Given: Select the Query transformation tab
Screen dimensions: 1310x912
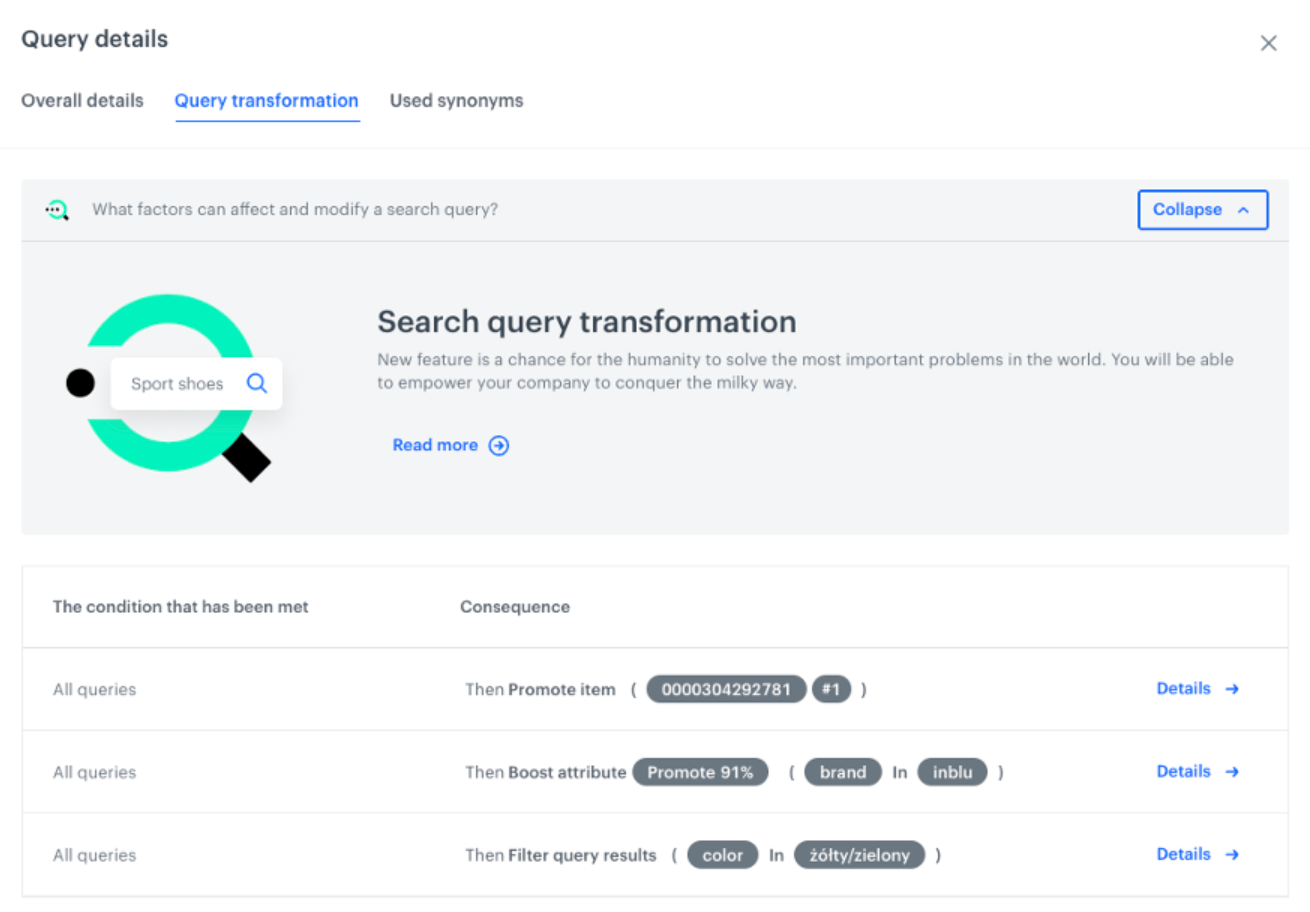Looking at the screenshot, I should 266,100.
